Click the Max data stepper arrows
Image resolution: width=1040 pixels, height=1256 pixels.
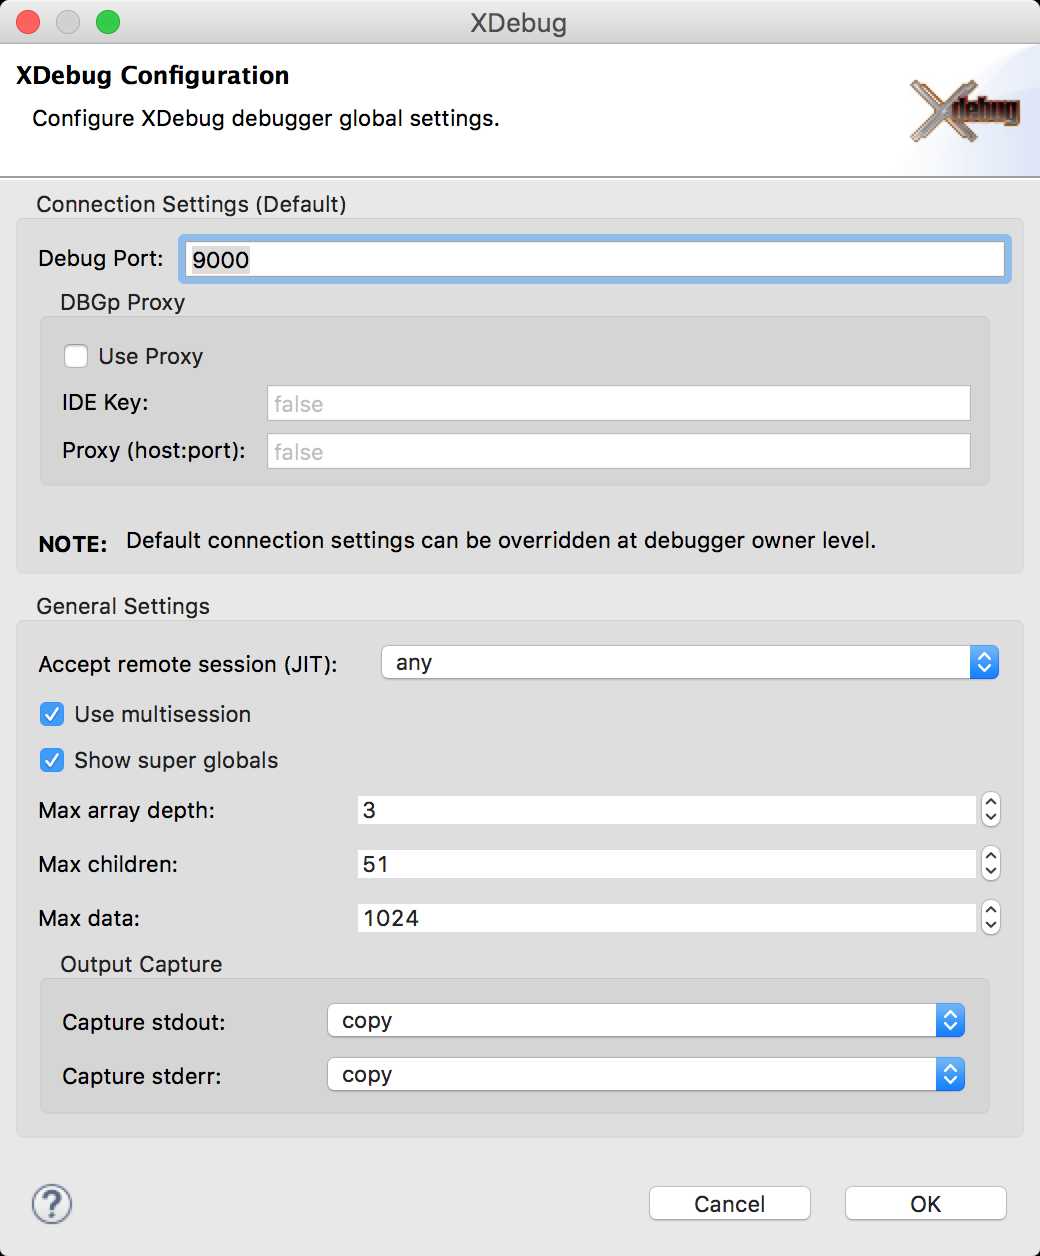[x=991, y=918]
